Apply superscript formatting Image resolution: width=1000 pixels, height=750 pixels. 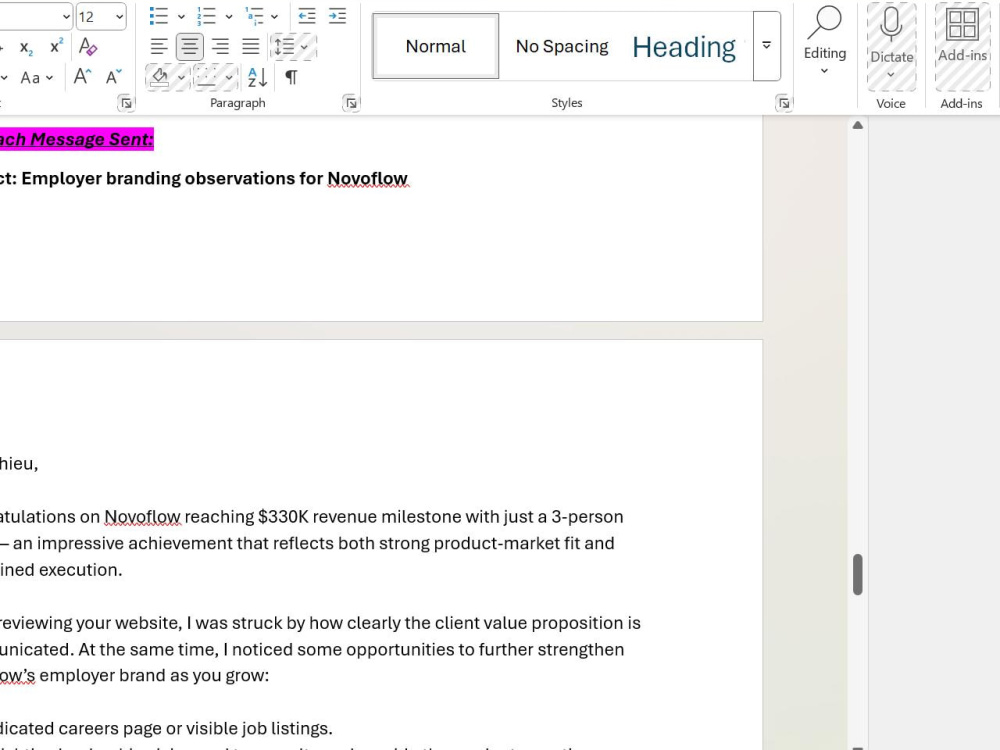click(56, 47)
